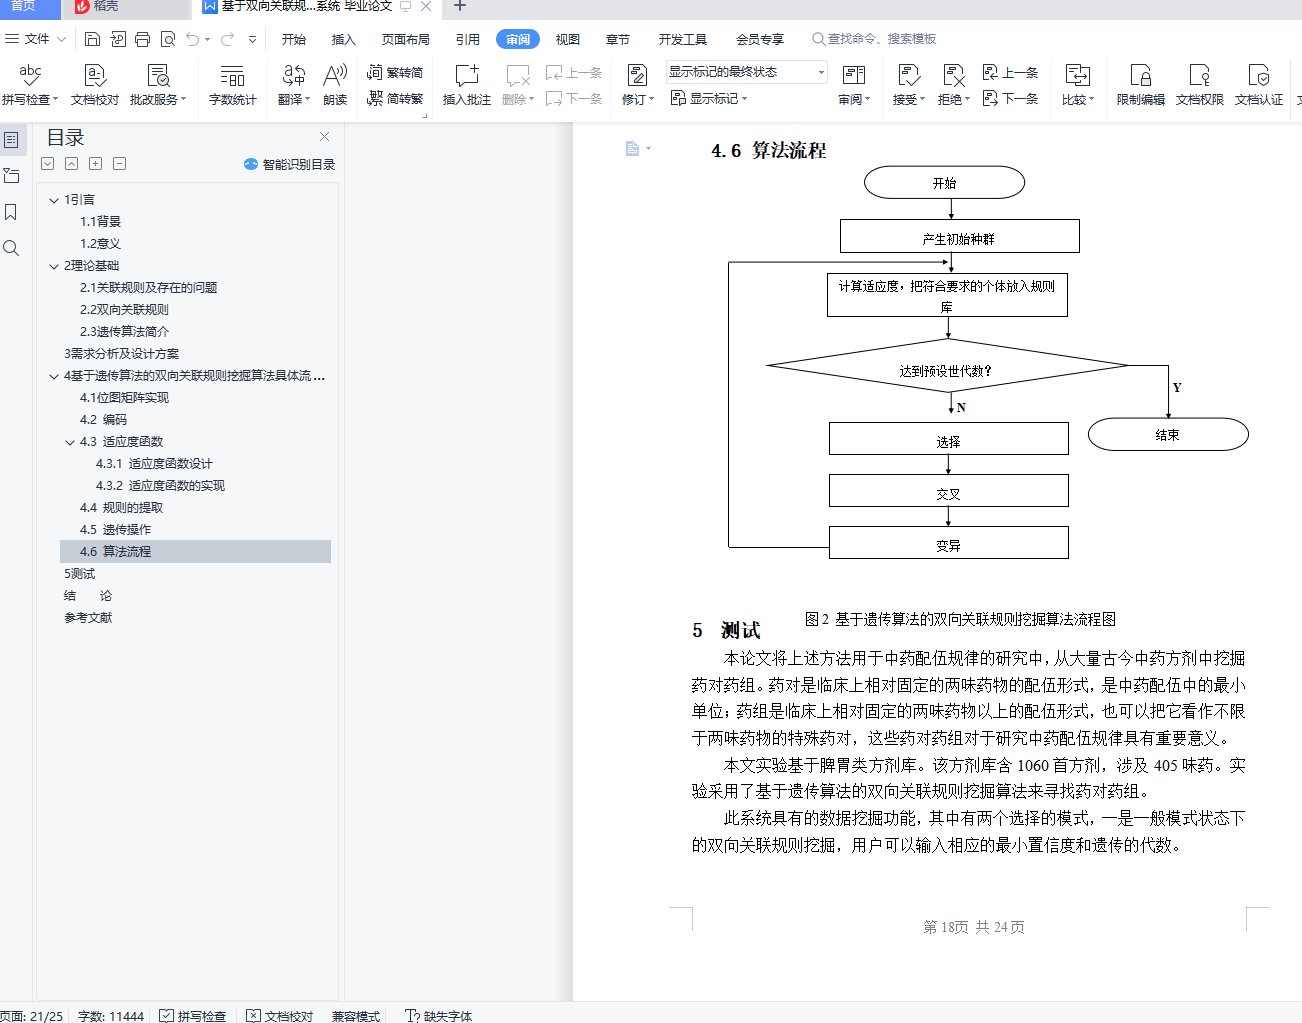Switch to the 开始 ribbon tab

(294, 39)
